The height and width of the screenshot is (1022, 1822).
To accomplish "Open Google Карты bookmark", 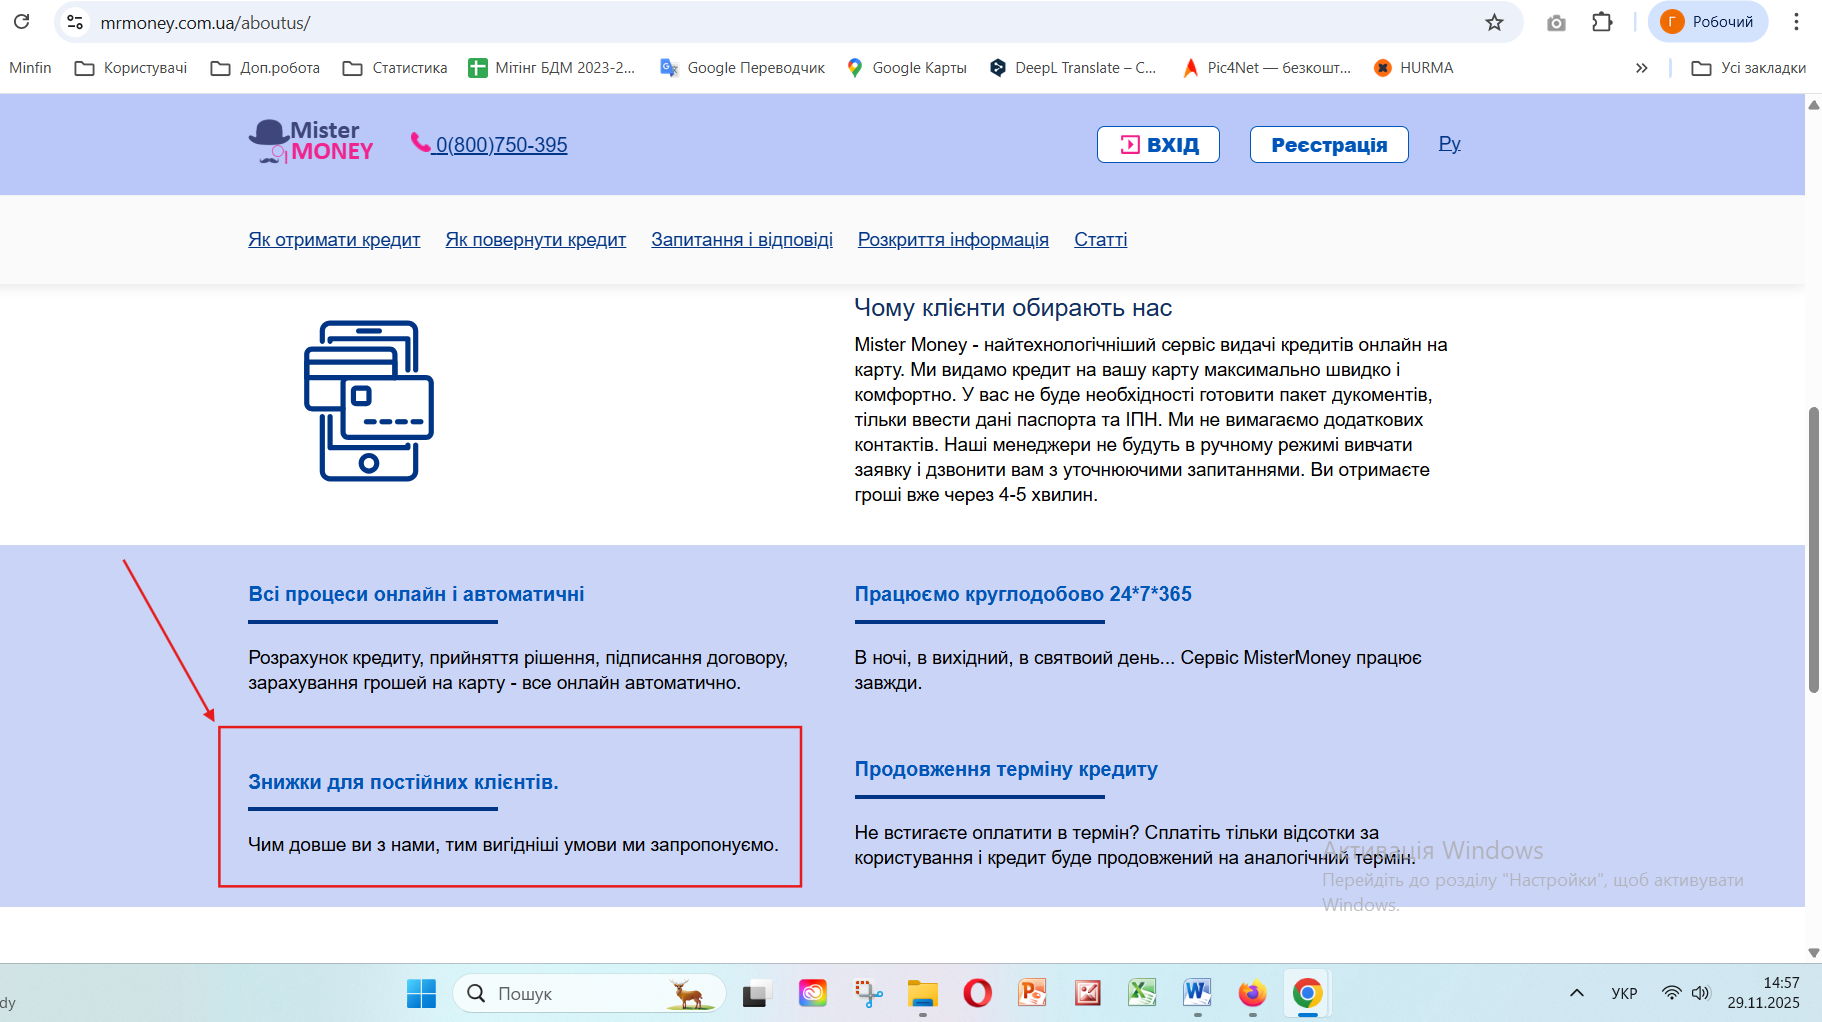I will [907, 68].
